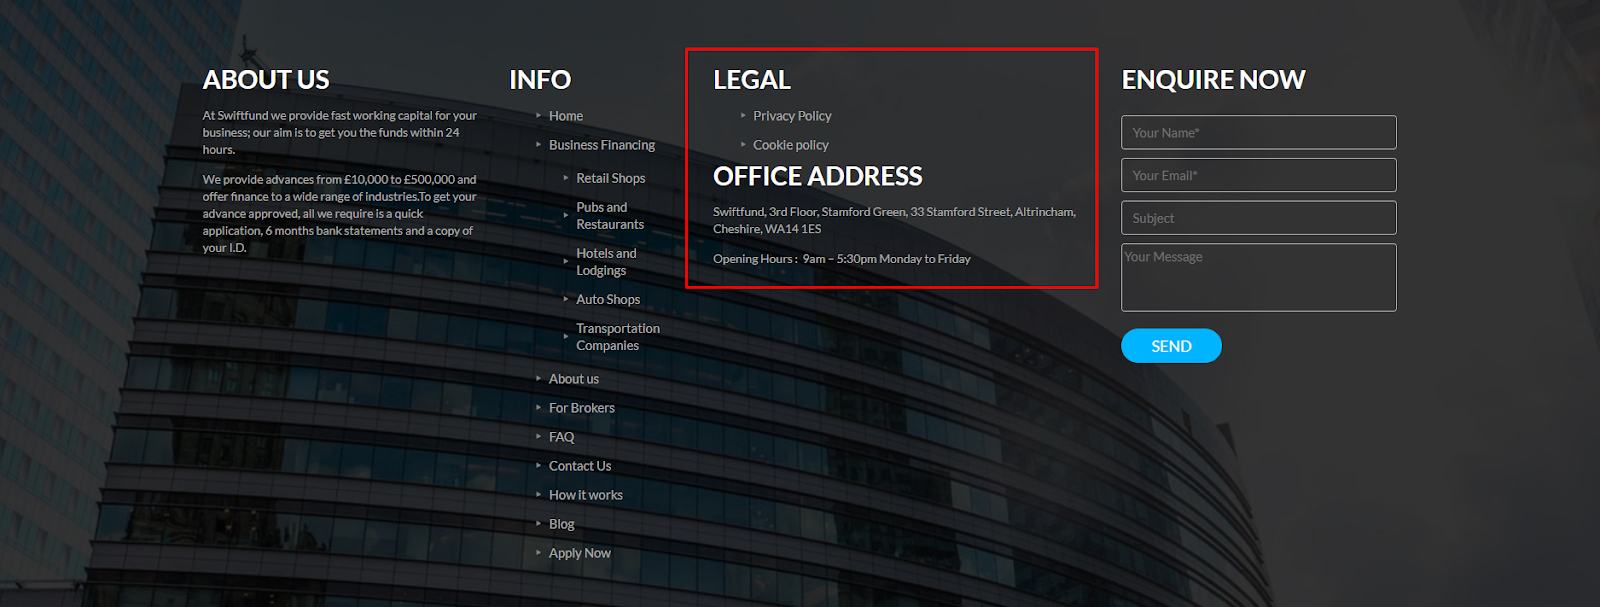This screenshot has height=607, width=1600.
Task: Visit Hotels and Lodgings page
Action: 606,262
